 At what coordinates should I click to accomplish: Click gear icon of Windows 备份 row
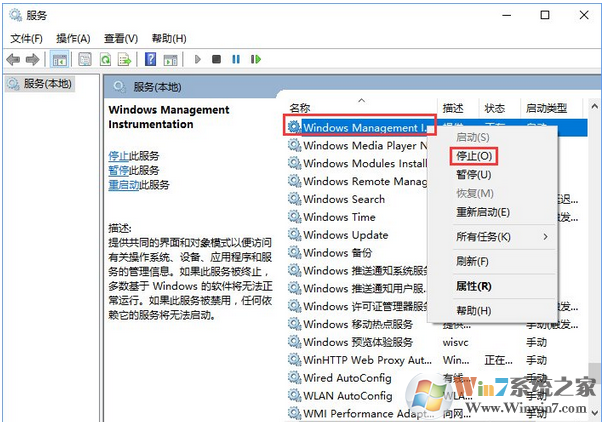click(294, 252)
